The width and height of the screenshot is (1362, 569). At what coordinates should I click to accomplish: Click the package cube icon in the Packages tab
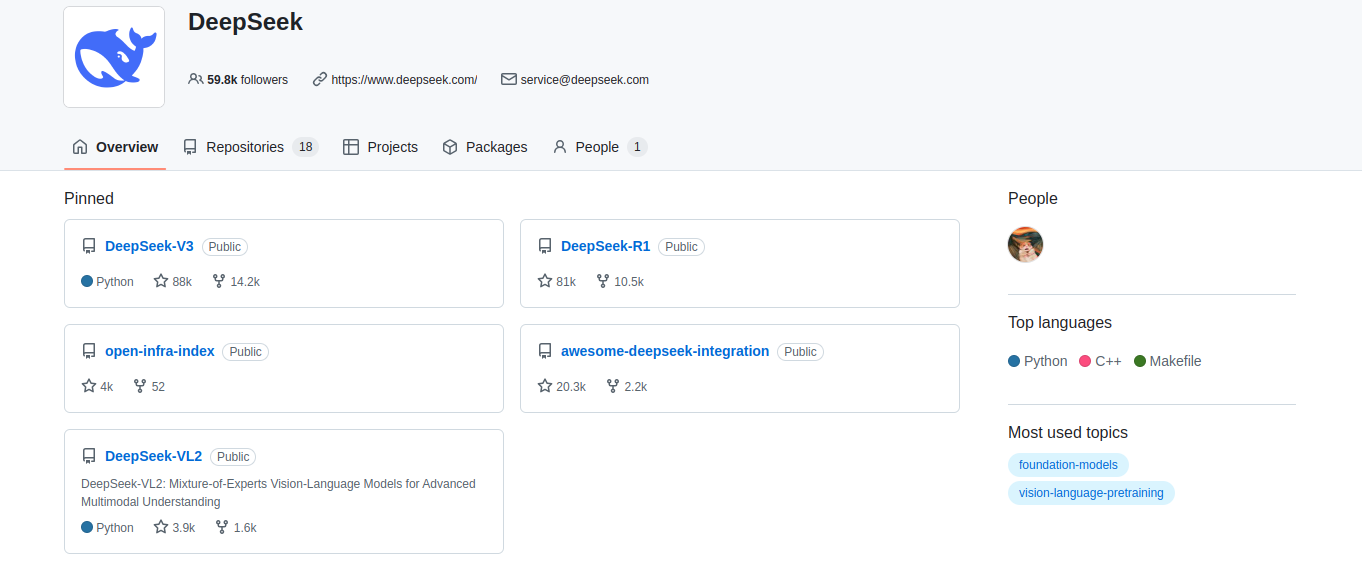(450, 147)
